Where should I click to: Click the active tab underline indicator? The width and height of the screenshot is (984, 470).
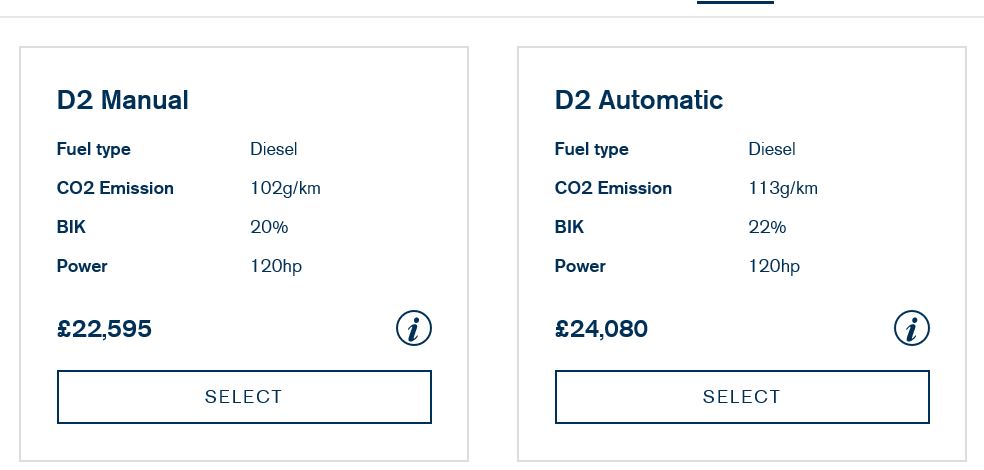(x=735, y=2)
